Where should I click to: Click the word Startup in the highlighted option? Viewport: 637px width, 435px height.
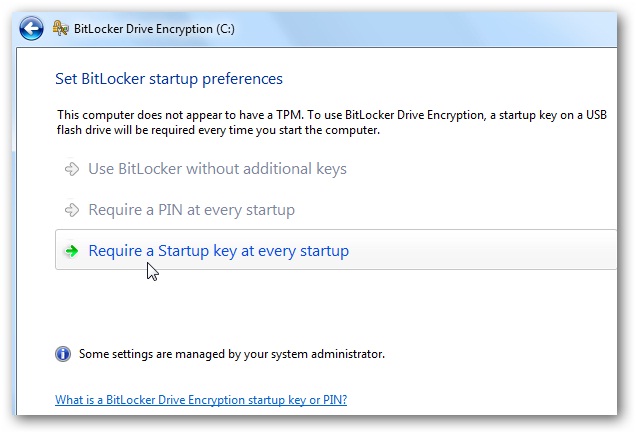183,251
